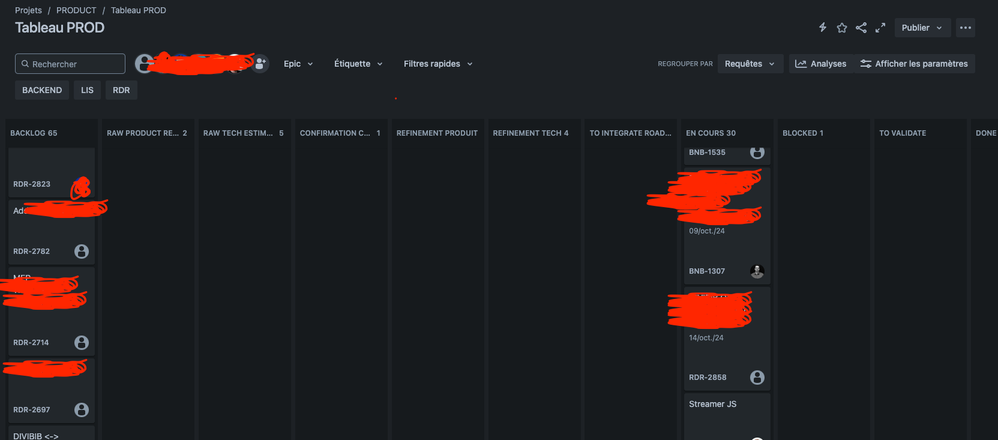
Task: Click the automation lightning bolt icon
Action: click(822, 27)
